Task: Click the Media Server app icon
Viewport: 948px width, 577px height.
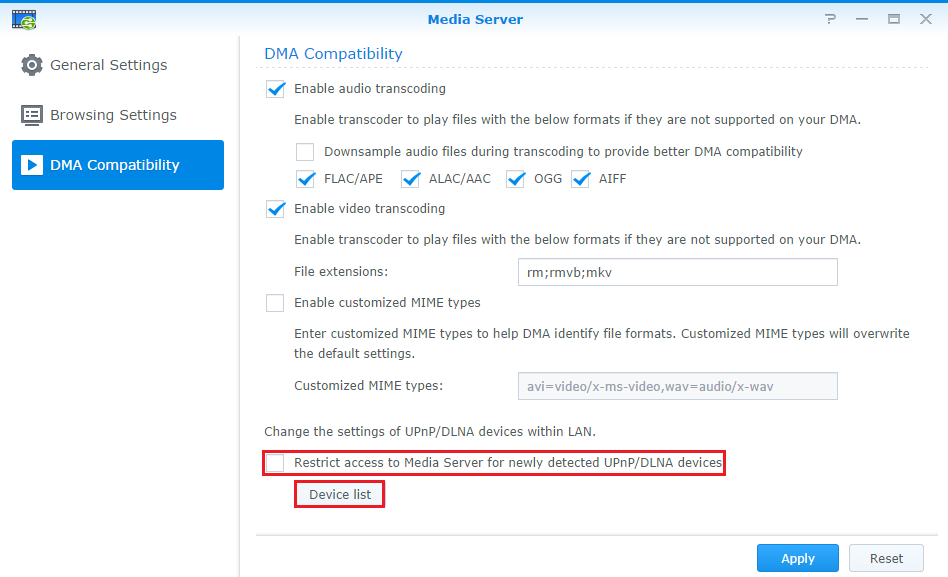Action: (x=24, y=19)
